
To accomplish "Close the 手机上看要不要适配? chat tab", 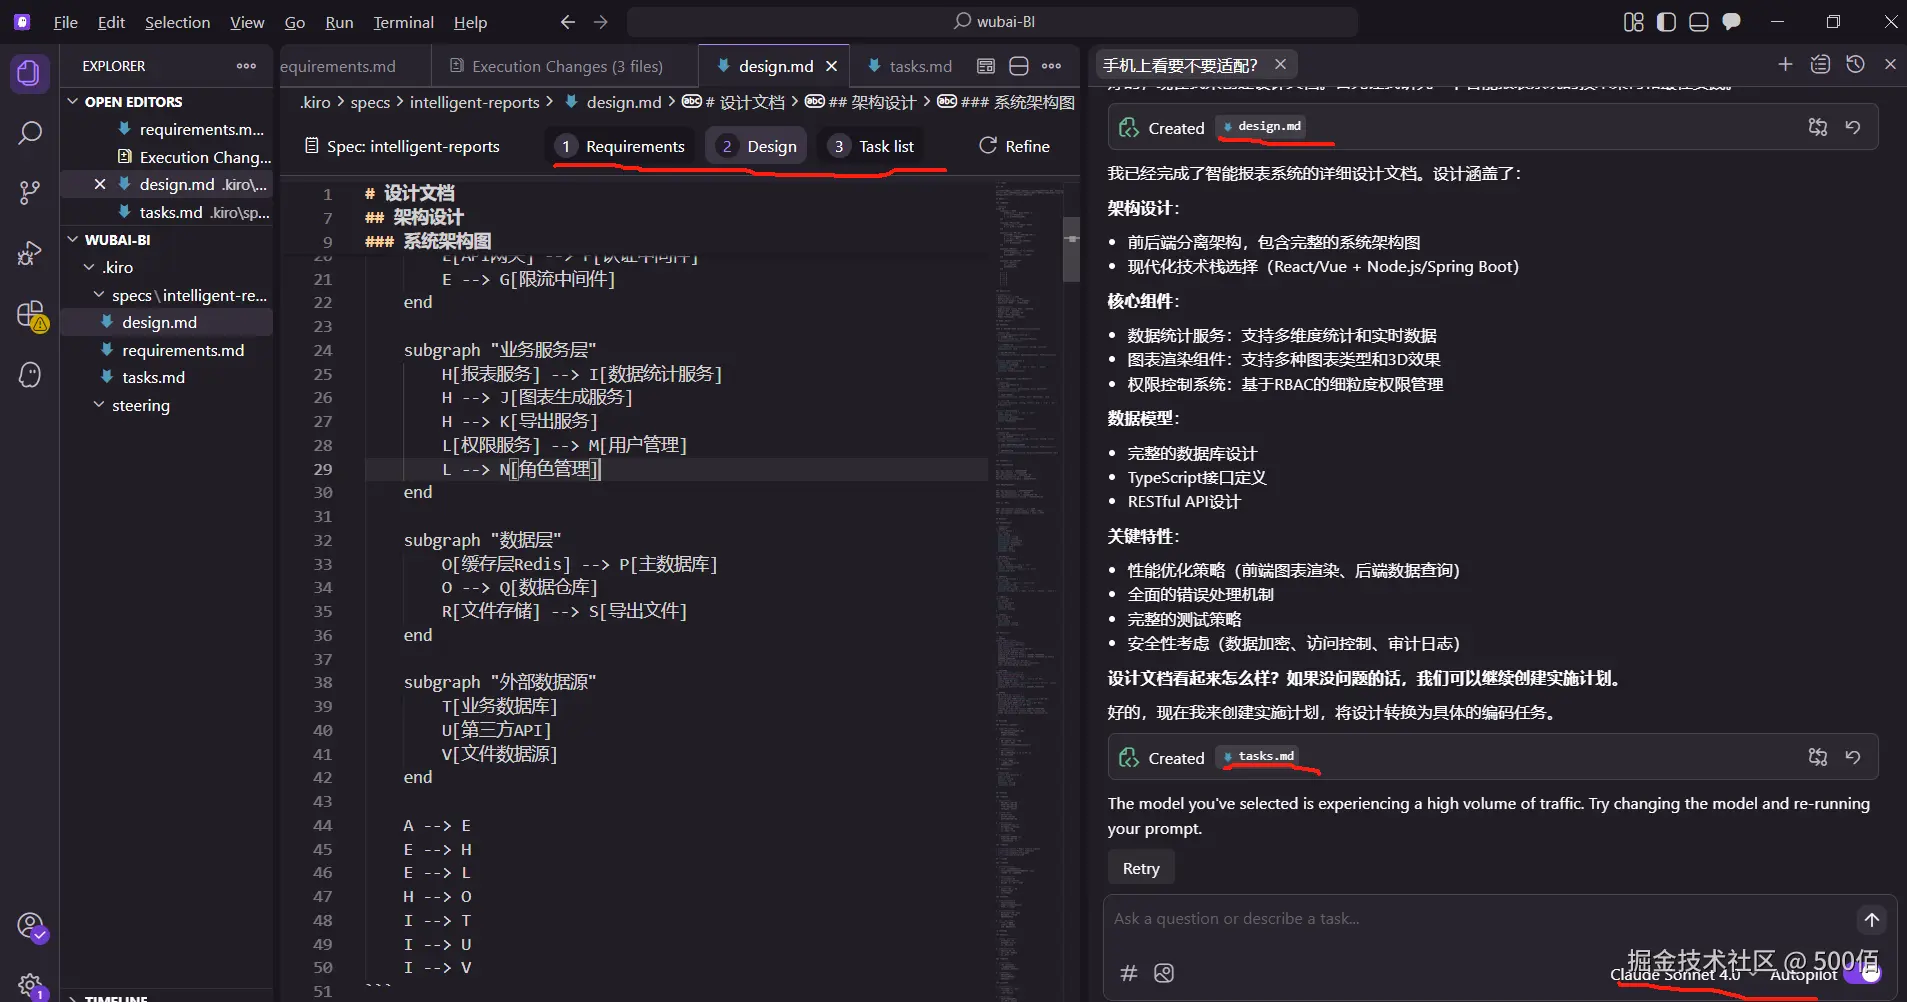I will click(1280, 64).
